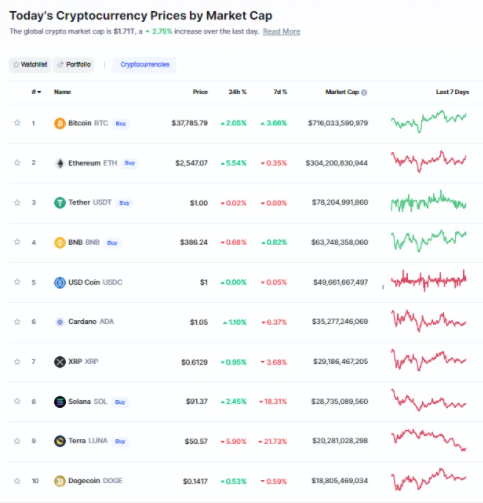Sort the table by 24h % column
Viewport: 483px width, 503px height.
[x=237, y=92]
